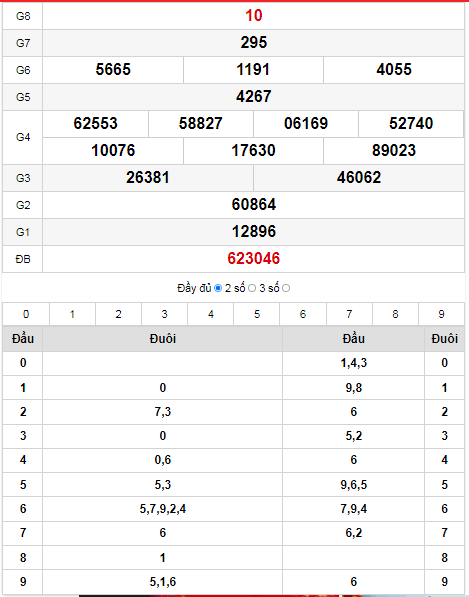Open digit filter tab 1
Viewport: 469px width, 597px height.
72,314
